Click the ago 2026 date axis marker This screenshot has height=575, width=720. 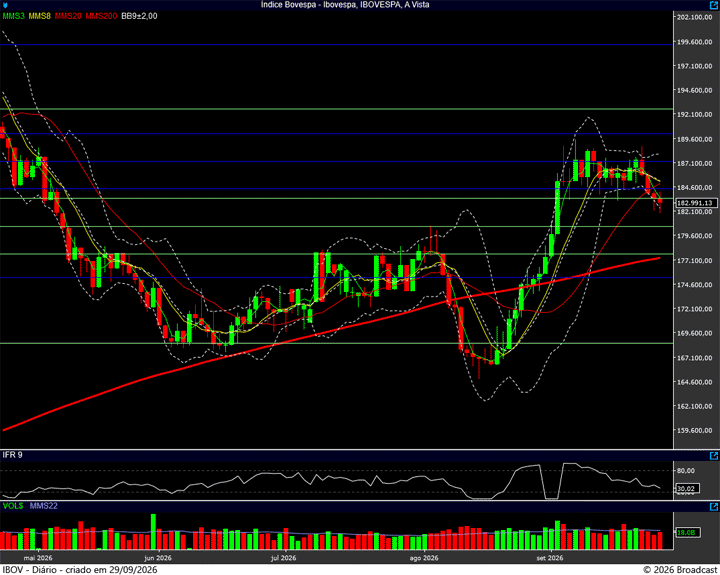[424, 558]
